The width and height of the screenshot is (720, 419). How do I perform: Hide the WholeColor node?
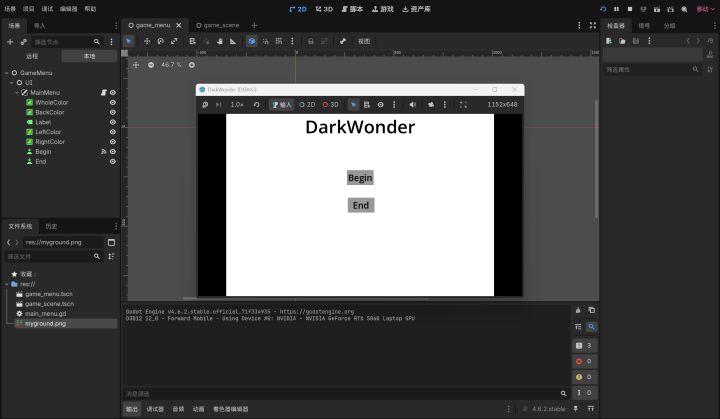112,102
